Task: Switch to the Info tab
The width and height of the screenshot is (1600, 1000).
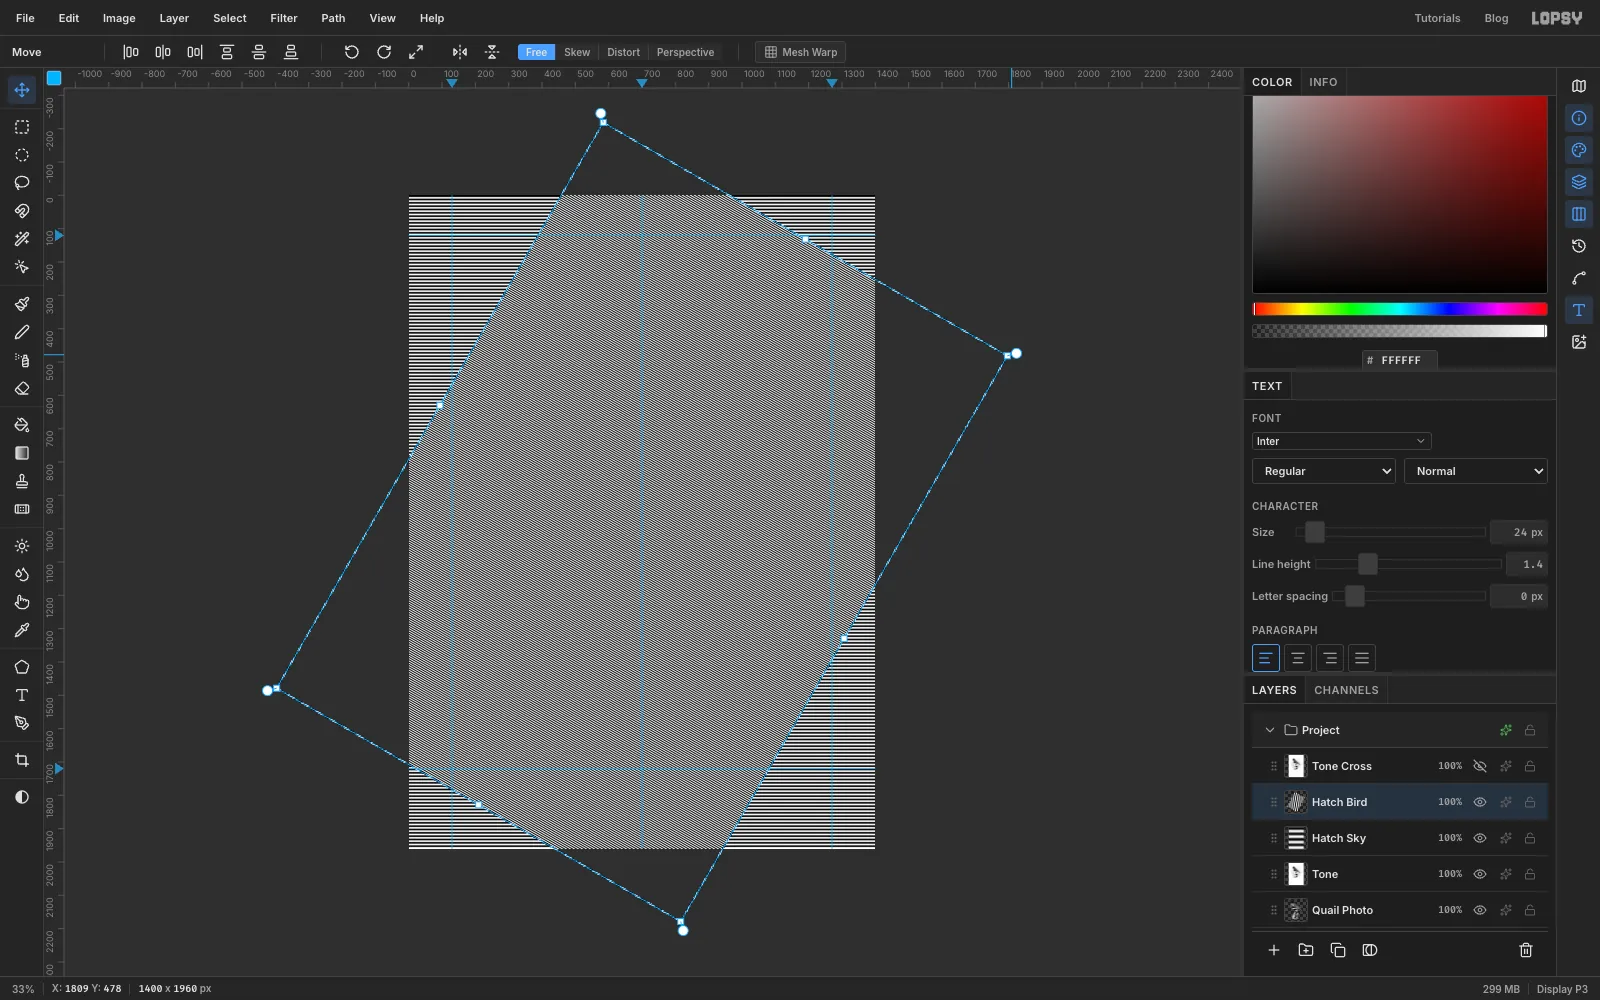Action: tap(1323, 82)
